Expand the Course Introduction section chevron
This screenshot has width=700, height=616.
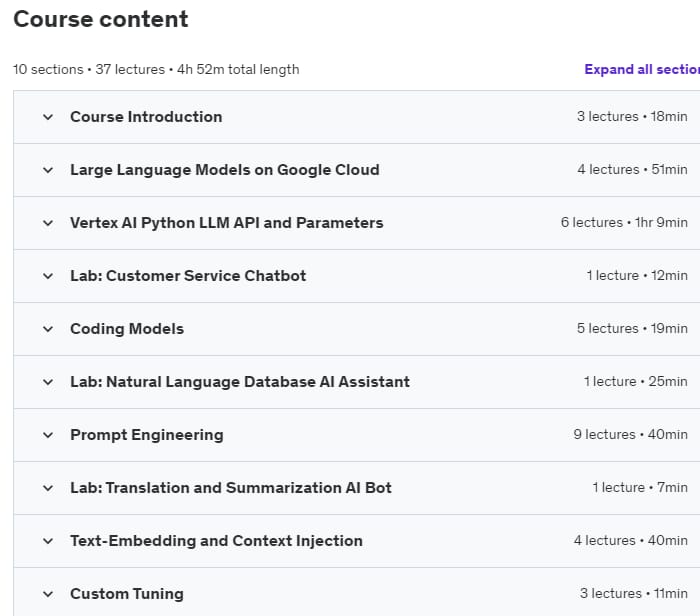pyautogui.click(x=48, y=117)
